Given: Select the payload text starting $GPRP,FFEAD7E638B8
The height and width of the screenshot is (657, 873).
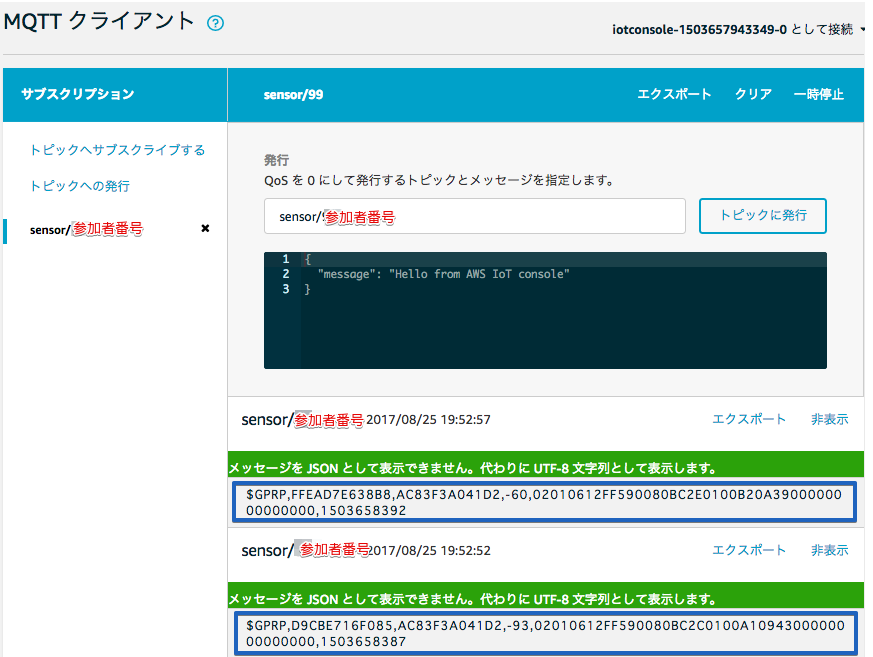Looking at the screenshot, I should (x=544, y=502).
